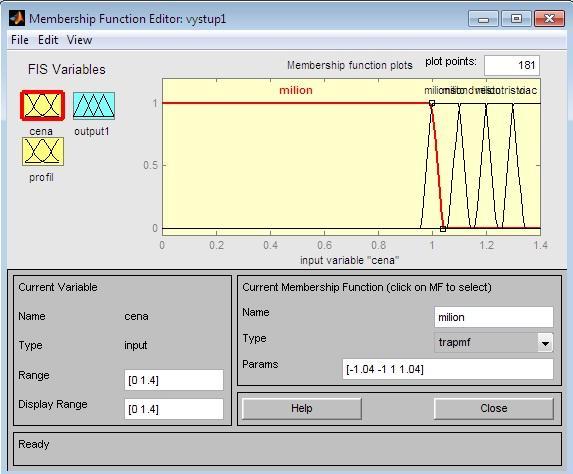Open the Edit menu
Viewport: 573px width, 474px height.
48,40
